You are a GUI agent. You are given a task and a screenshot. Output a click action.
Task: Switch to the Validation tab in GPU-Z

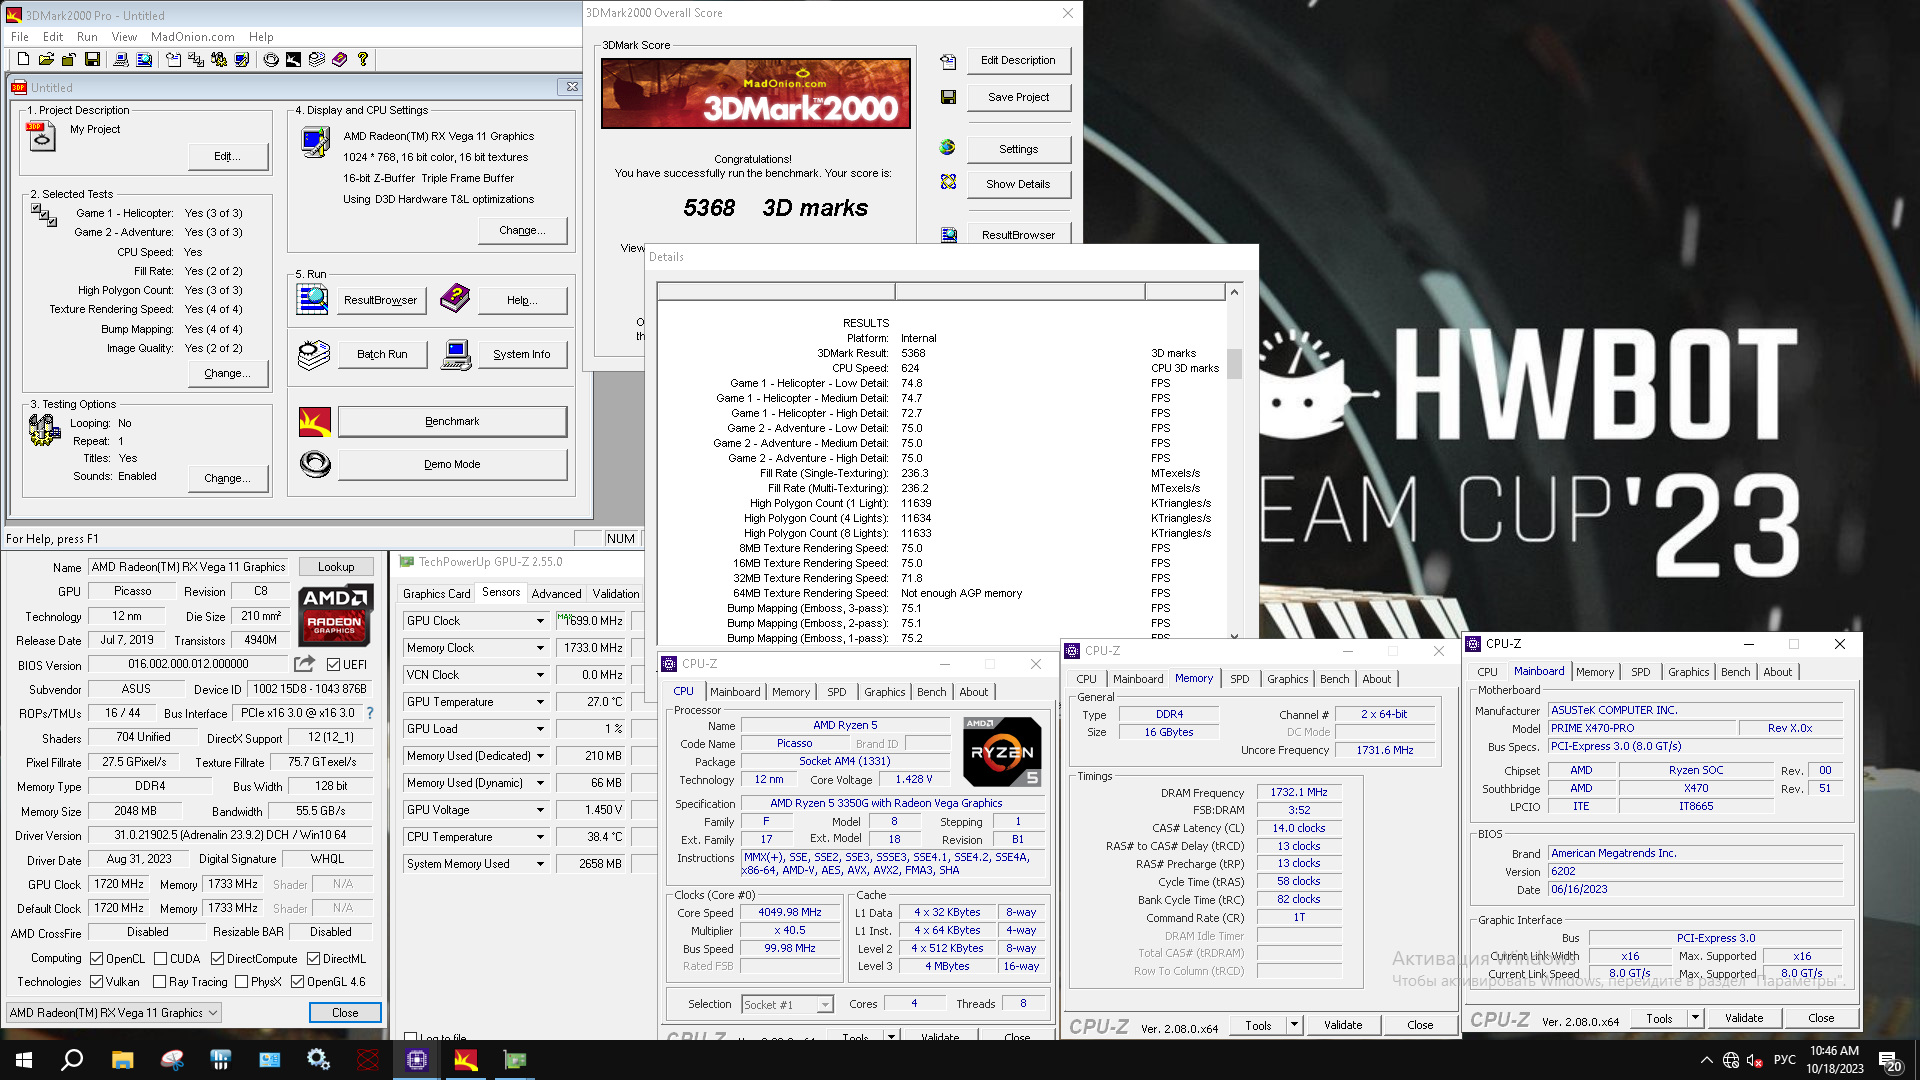pos(616,594)
